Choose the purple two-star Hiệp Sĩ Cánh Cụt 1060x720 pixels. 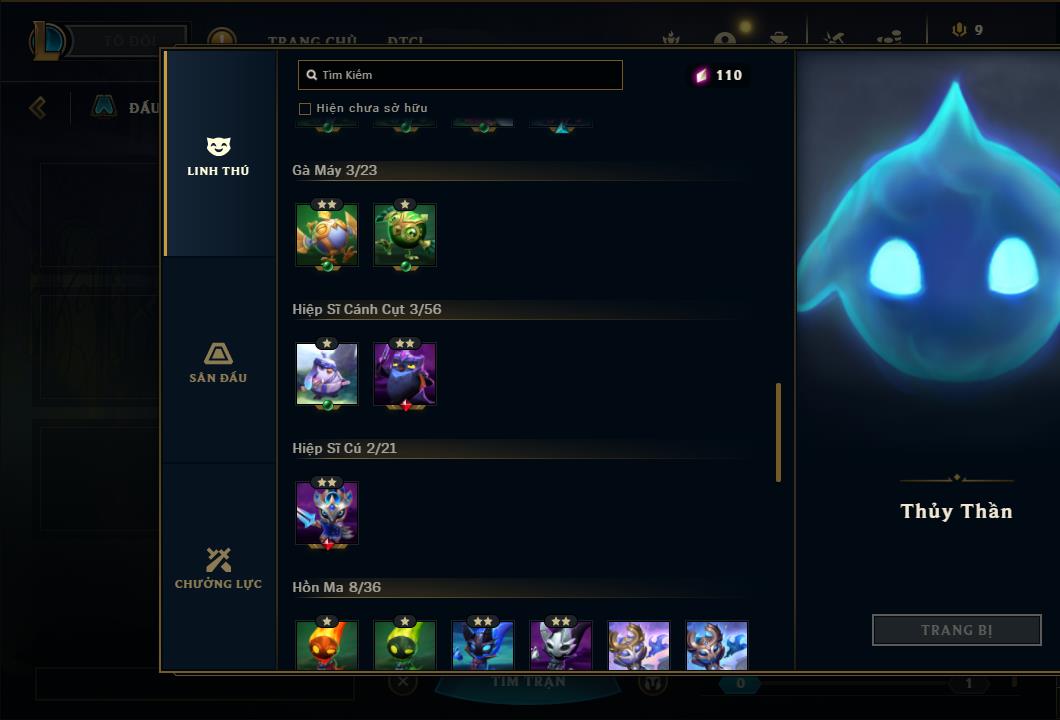pyautogui.click(x=405, y=374)
